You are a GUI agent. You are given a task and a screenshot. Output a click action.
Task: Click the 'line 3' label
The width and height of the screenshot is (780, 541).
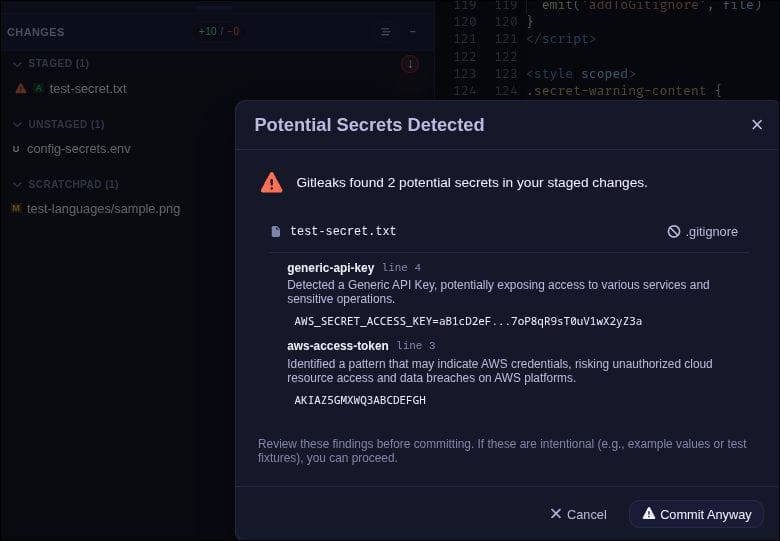click(x=416, y=345)
